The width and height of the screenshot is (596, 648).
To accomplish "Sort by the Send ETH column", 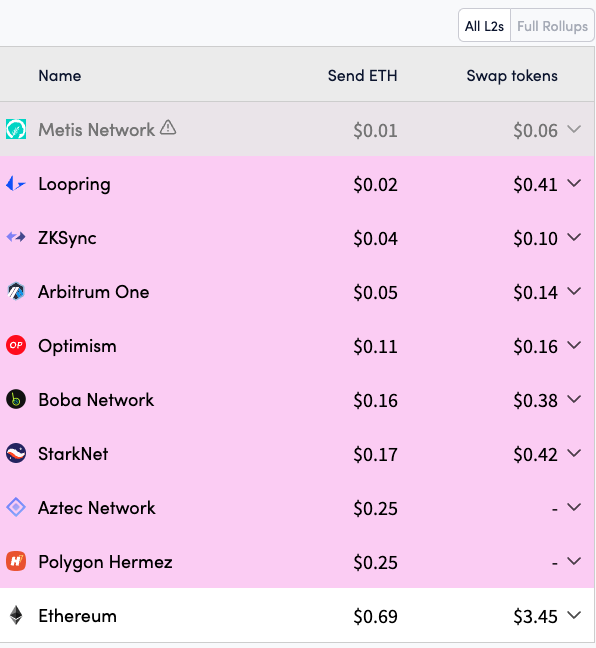I will 362,76.
